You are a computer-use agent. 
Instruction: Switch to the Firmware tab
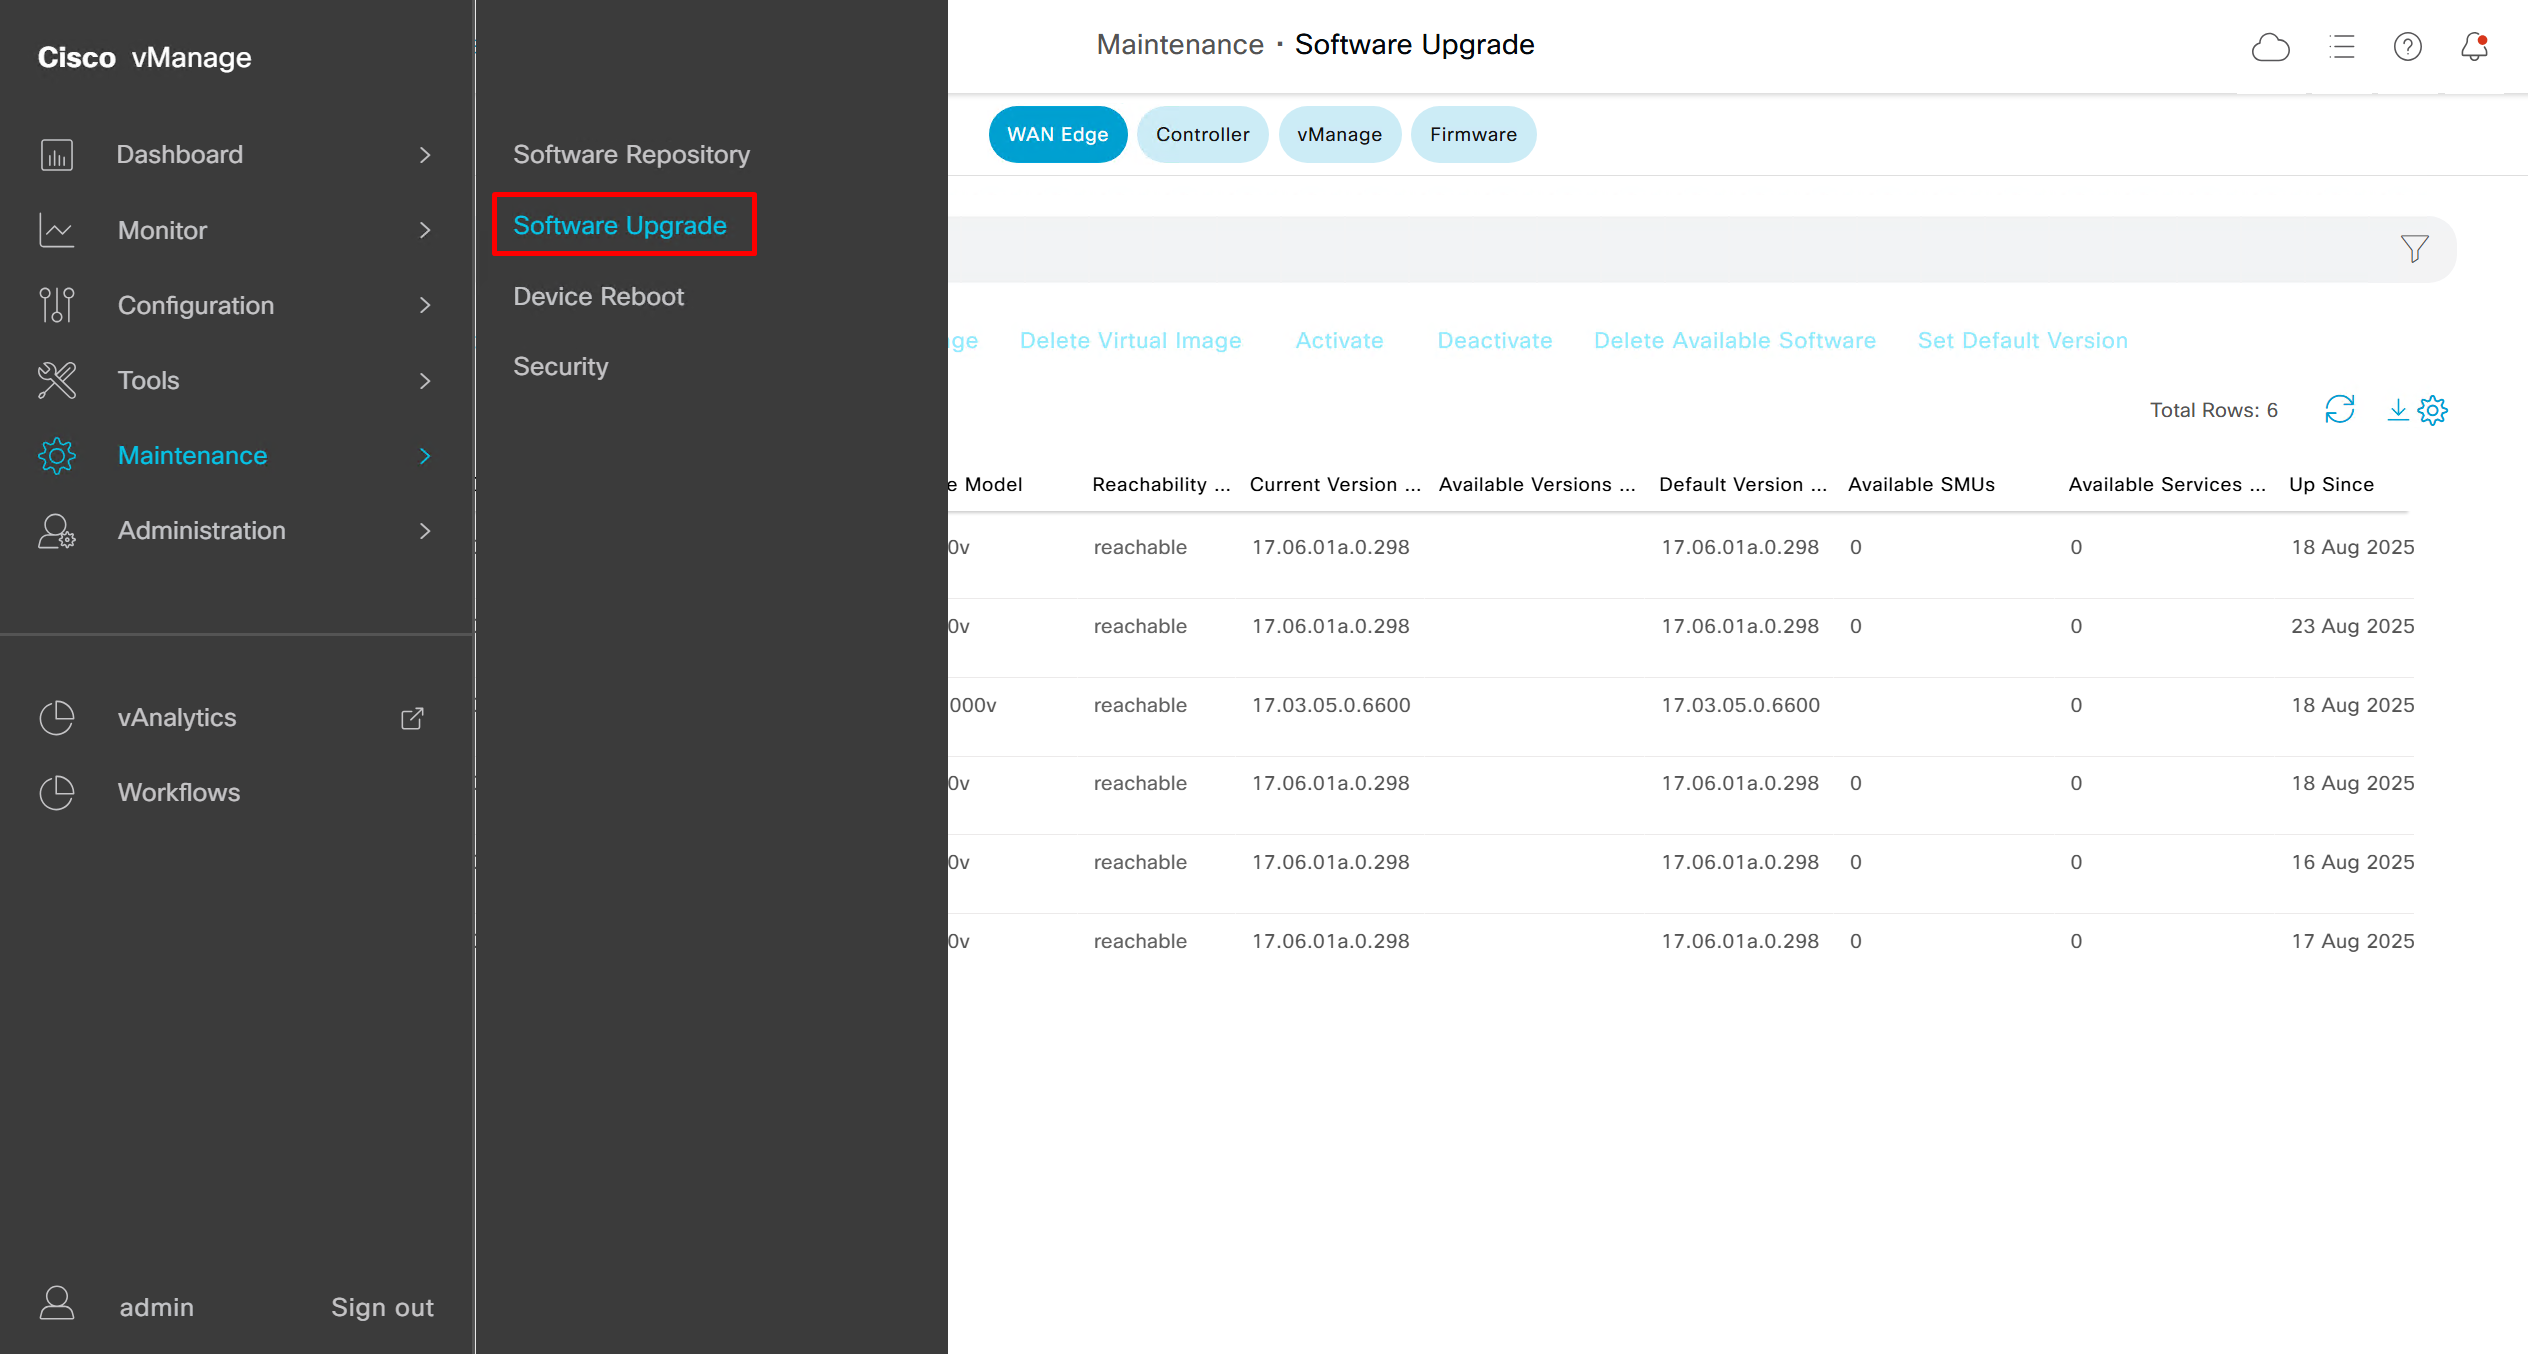[x=1472, y=134]
